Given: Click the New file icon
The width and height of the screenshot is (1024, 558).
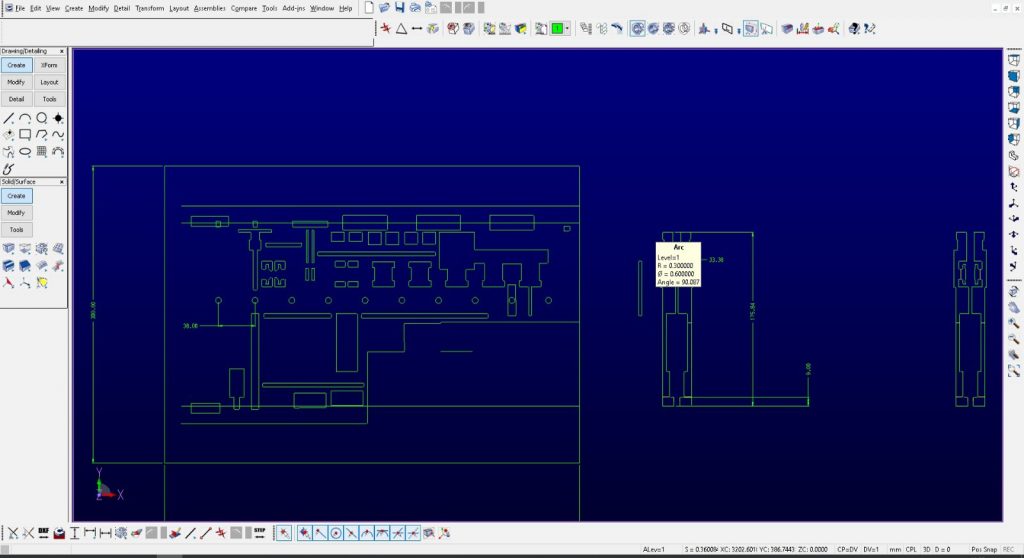Looking at the screenshot, I should click(x=369, y=8).
